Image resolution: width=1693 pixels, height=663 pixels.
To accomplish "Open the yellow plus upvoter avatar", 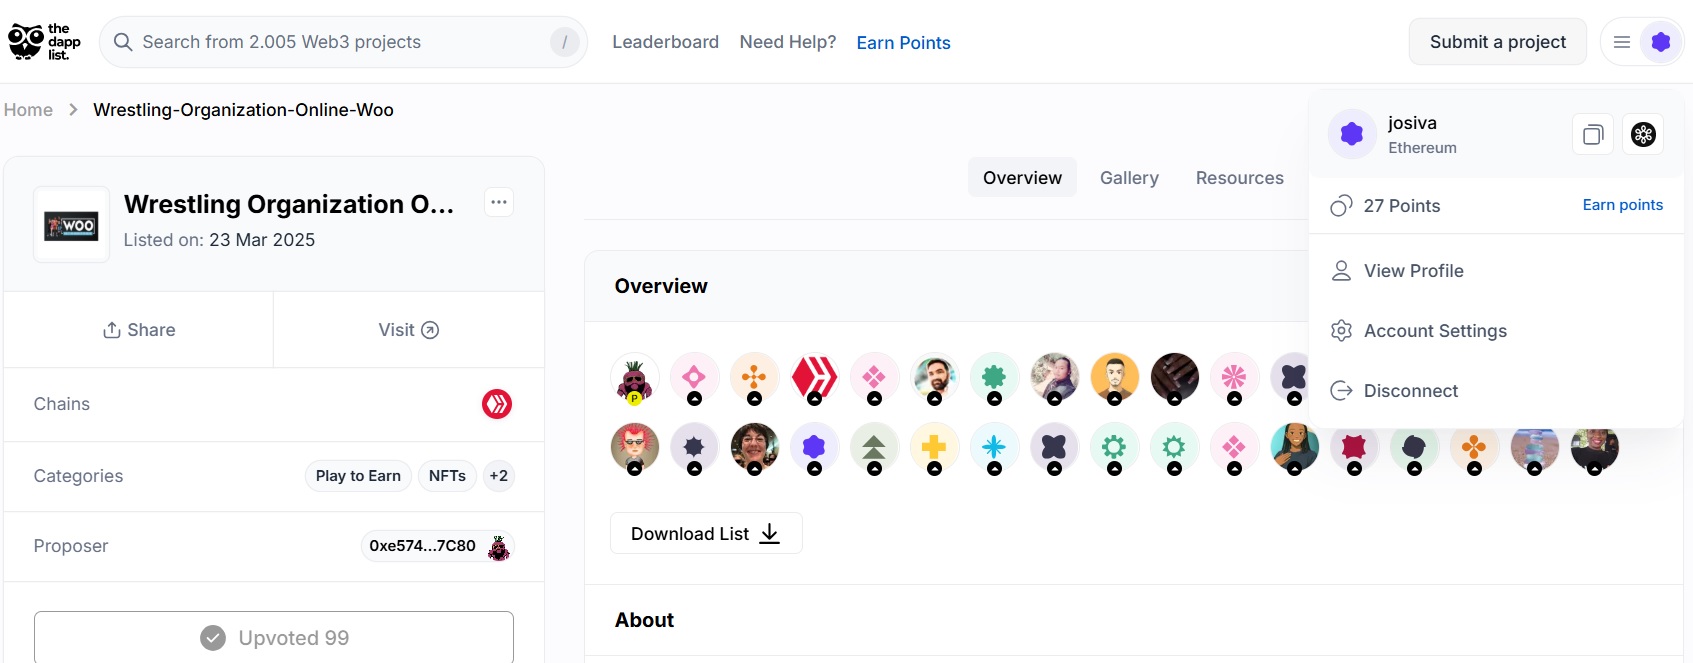I will coord(934,447).
